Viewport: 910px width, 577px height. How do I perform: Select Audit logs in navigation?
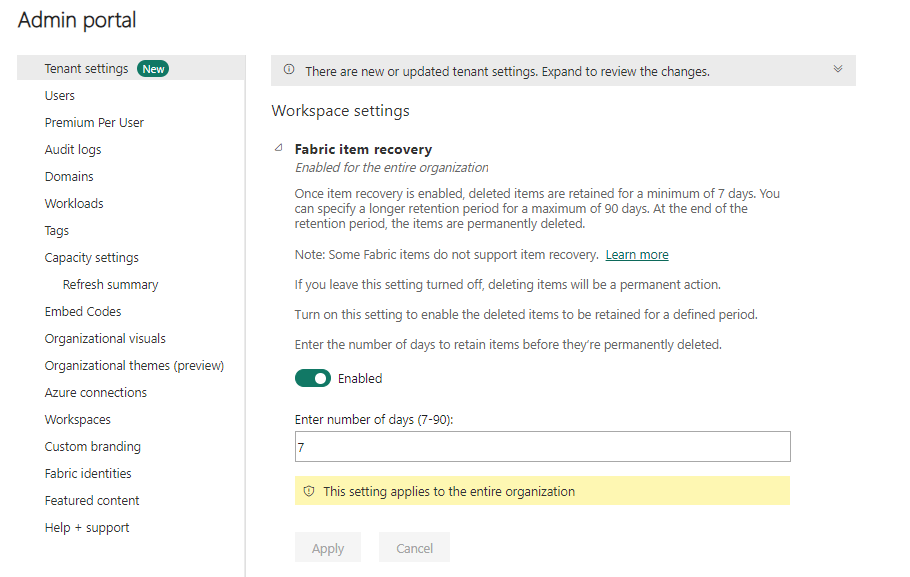coord(73,150)
